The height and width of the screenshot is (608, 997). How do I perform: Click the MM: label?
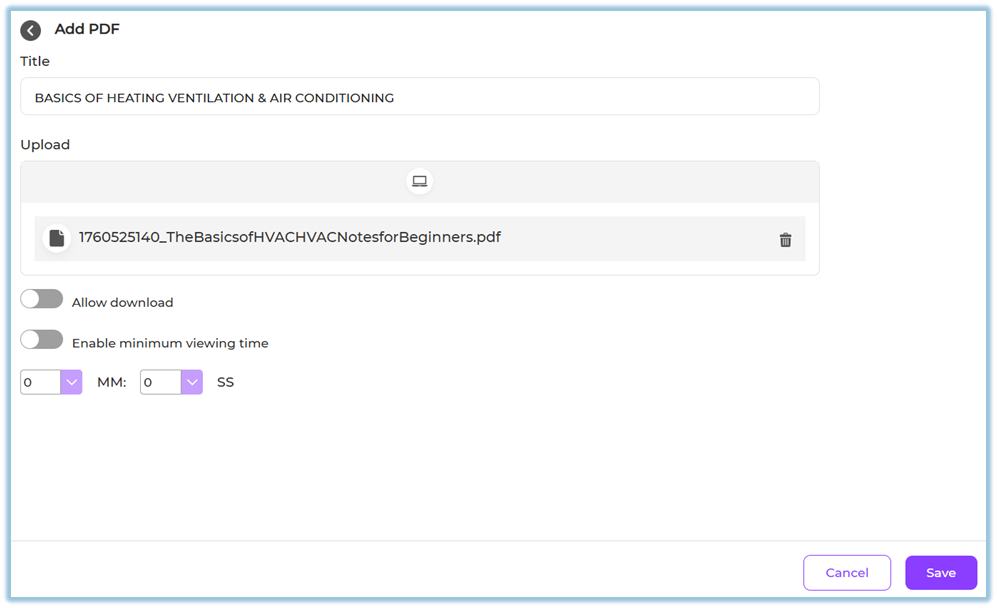click(111, 382)
